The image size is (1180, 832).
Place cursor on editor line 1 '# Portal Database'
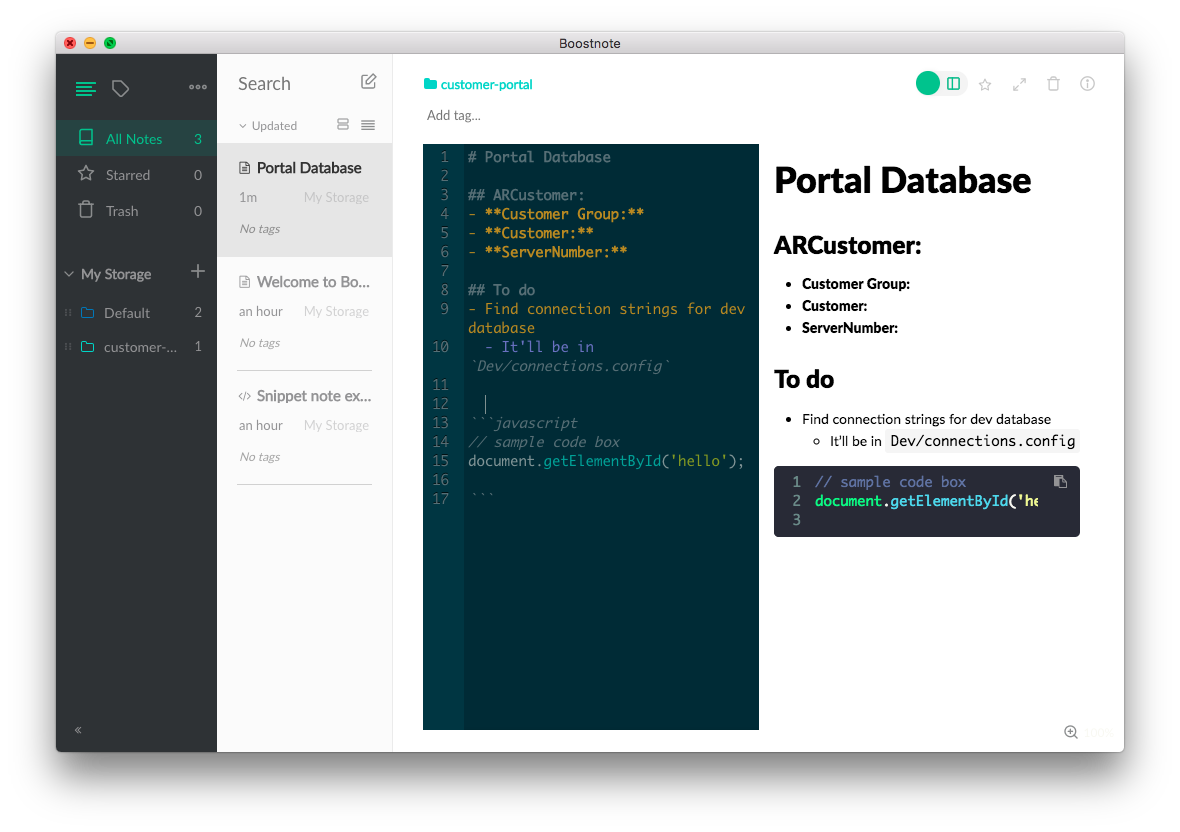click(539, 157)
